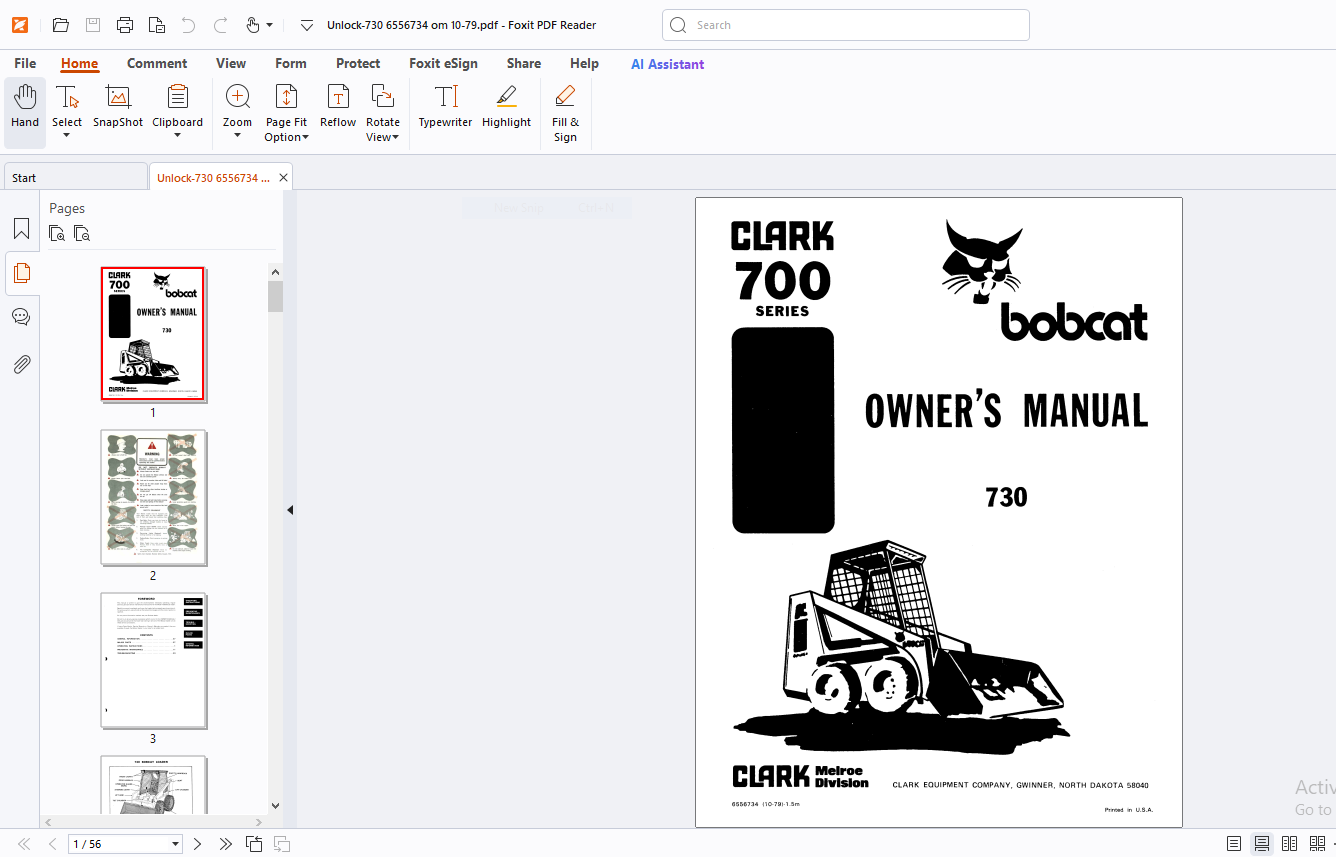Select page 3 thumbnail
This screenshot has height=857, width=1336.
point(153,660)
